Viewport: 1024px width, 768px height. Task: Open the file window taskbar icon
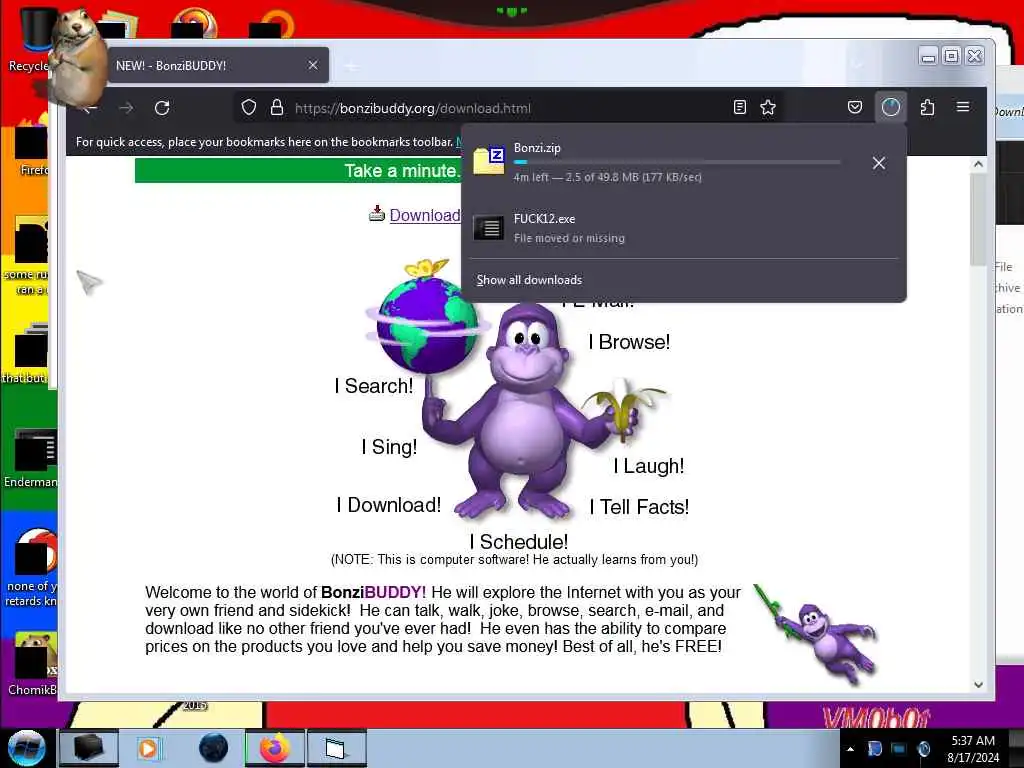pos(336,748)
